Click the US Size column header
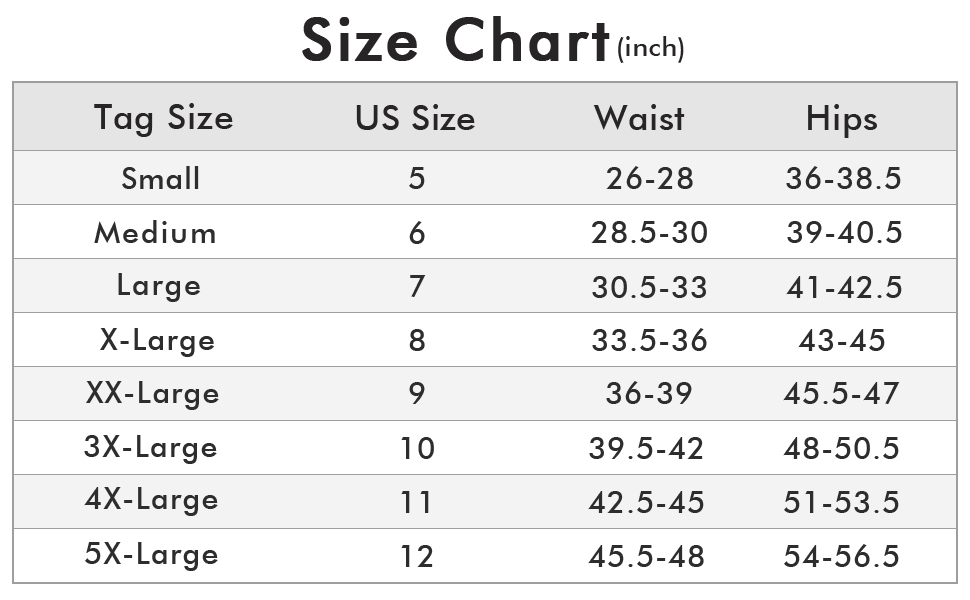Image resolution: width=970 pixels, height=600 pixels. pyautogui.click(x=415, y=118)
